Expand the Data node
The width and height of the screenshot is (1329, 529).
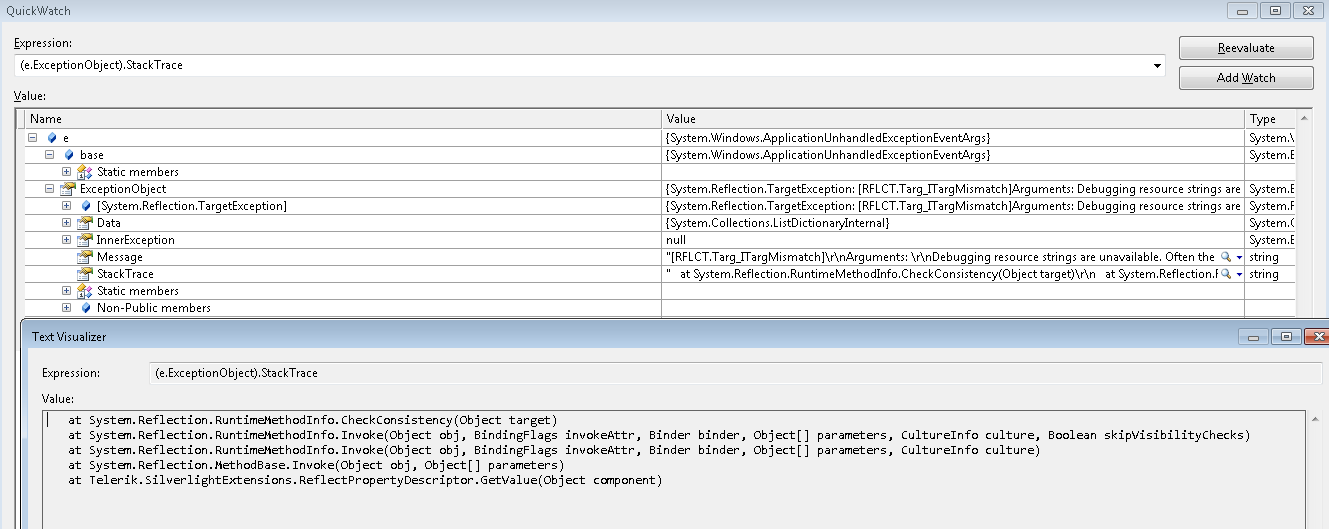tap(67, 223)
